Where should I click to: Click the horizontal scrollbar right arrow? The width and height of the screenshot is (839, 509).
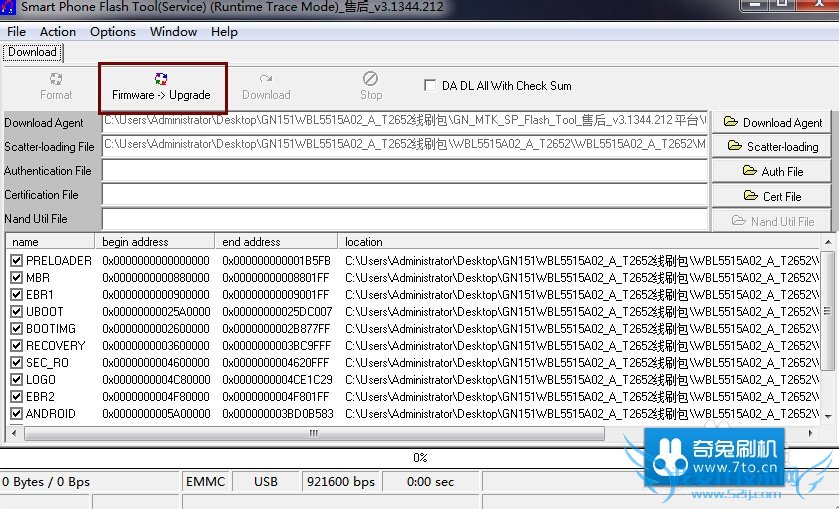pos(811,433)
